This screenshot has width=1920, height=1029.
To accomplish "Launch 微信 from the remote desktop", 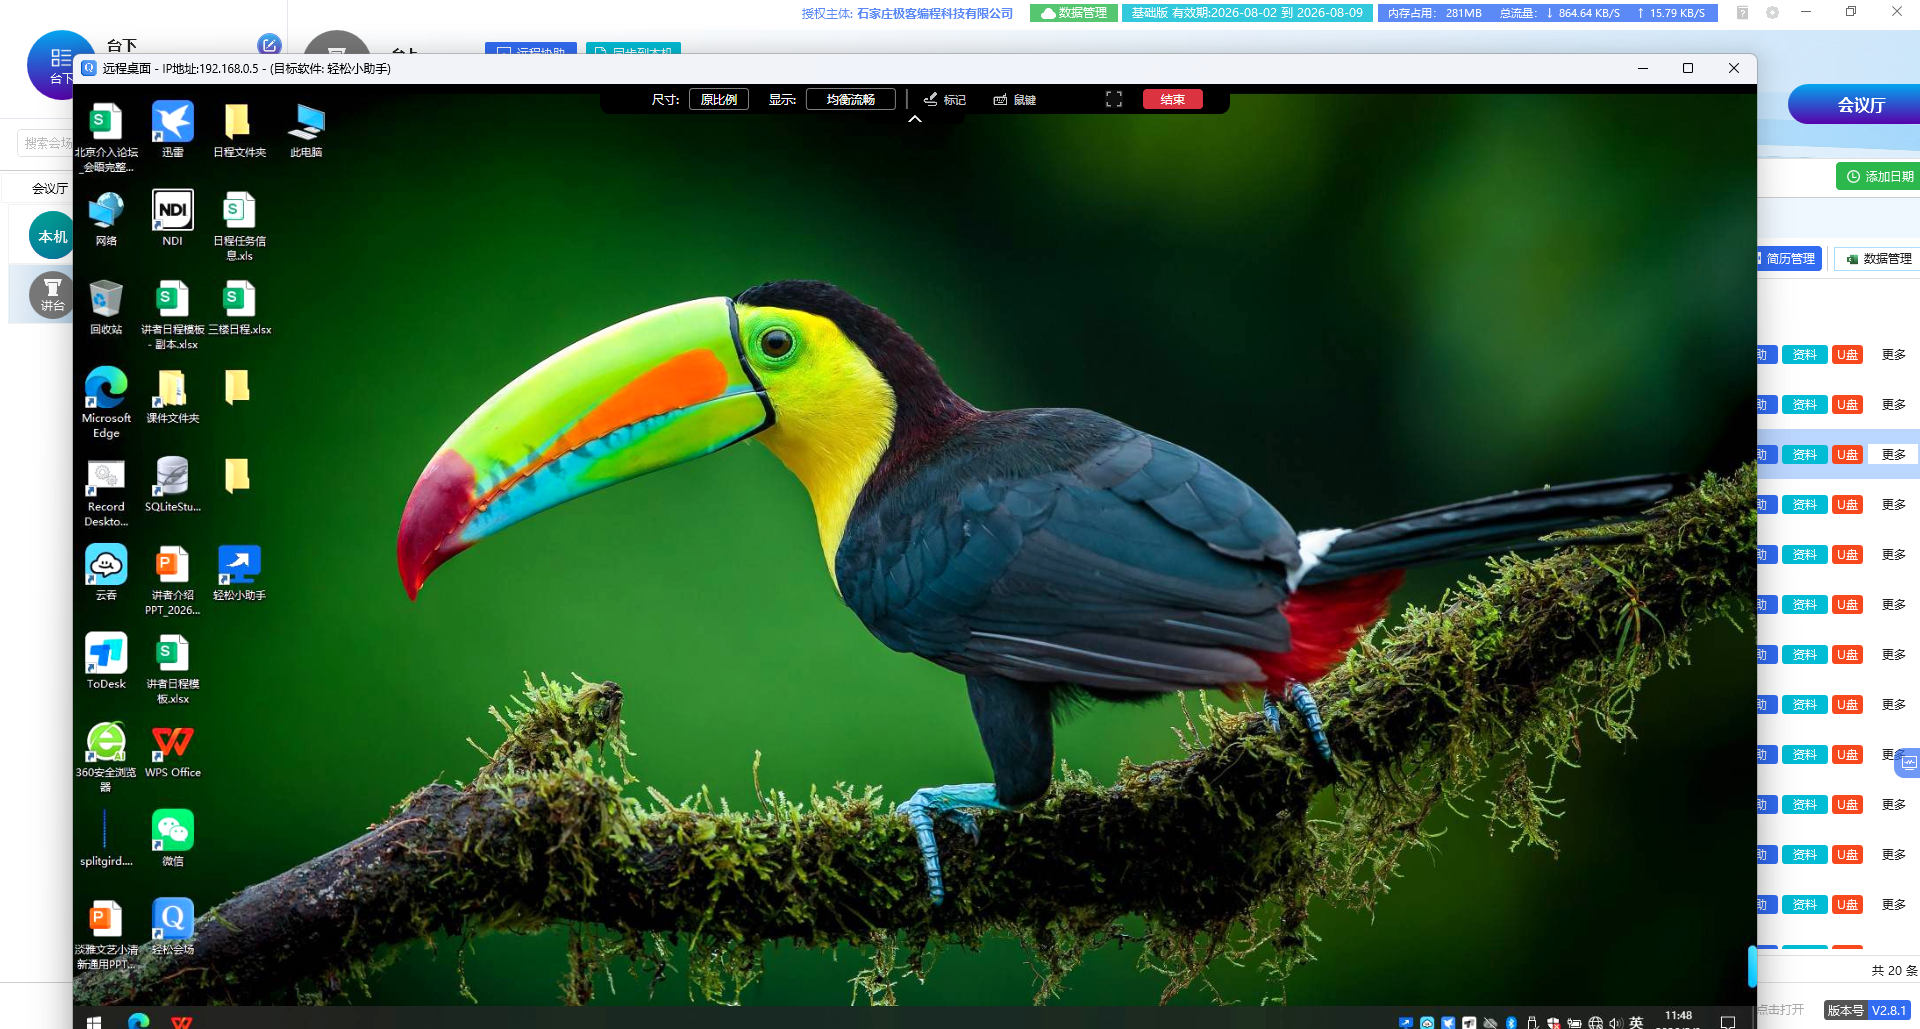I will pyautogui.click(x=172, y=838).
